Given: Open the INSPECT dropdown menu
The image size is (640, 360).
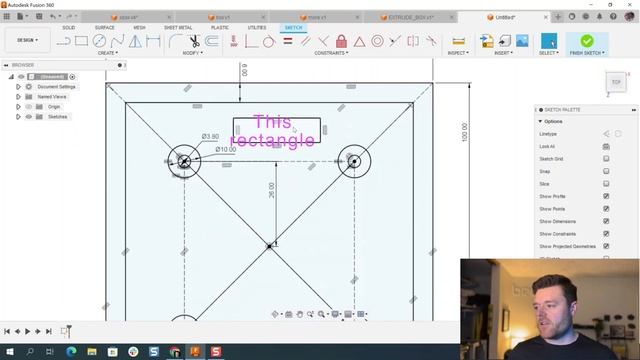Looking at the screenshot, I should 458,53.
